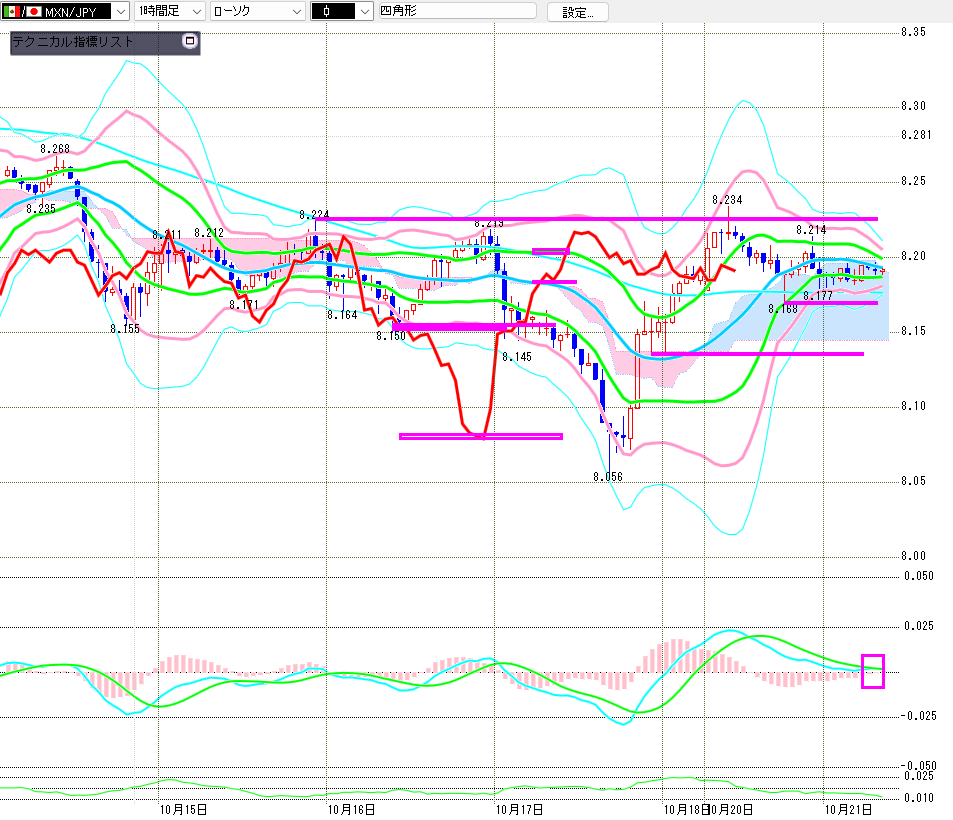
Task: Click the 10月21日 date marker on time axis
Action: pyautogui.click(x=847, y=808)
